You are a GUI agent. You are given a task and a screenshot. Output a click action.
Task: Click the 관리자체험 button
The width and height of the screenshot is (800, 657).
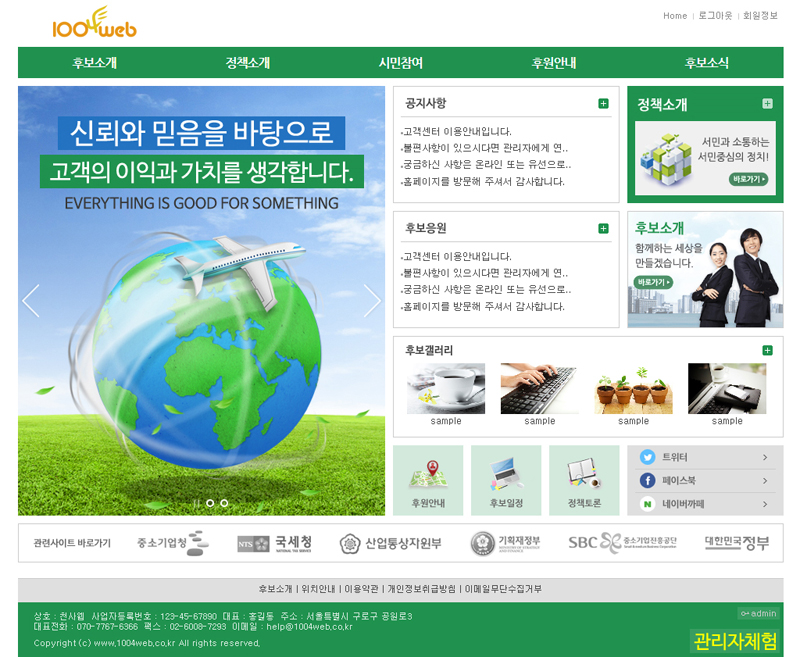click(735, 641)
